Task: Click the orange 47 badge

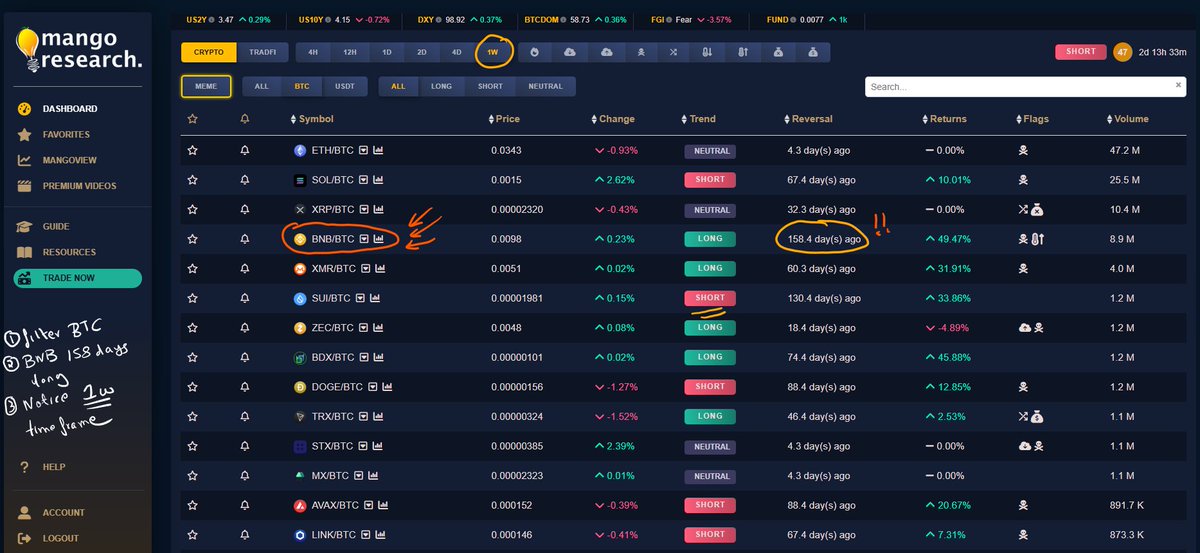Action: pos(1123,52)
